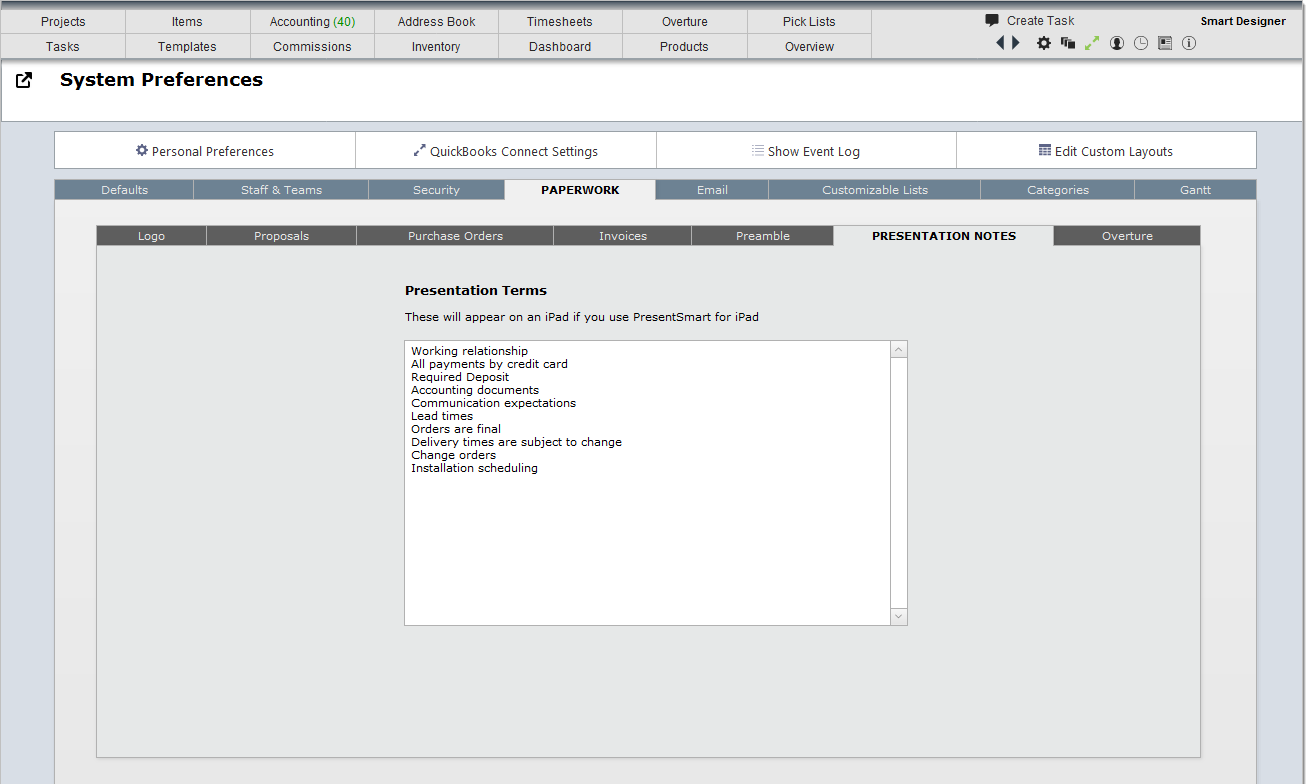
Task: Switch to the Categories tab
Action: (1058, 190)
